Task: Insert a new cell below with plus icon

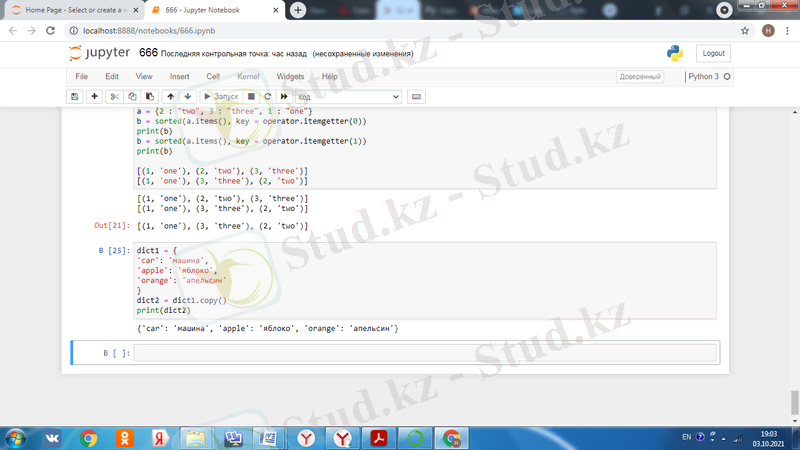Action: coord(94,96)
